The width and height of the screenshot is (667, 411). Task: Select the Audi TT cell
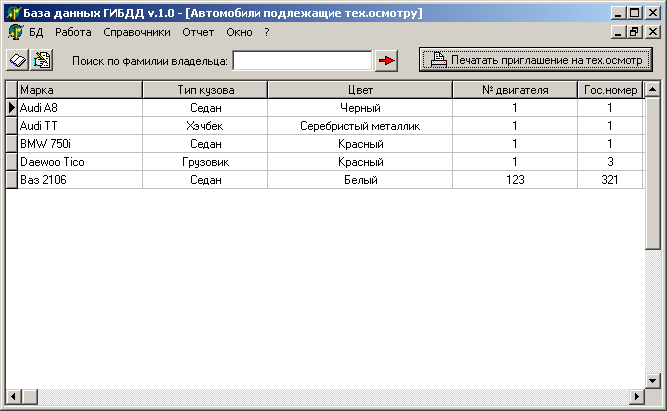tap(80, 126)
